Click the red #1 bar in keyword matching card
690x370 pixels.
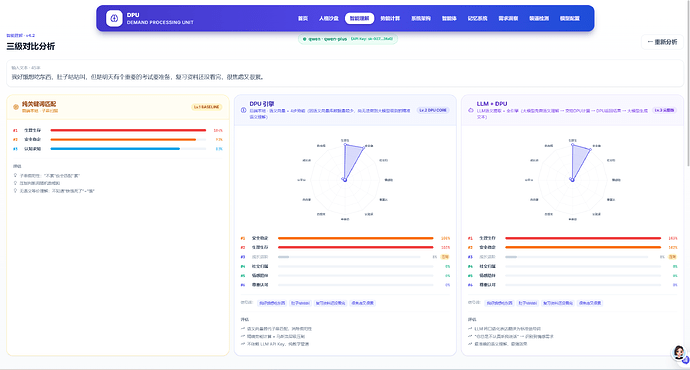tap(128, 130)
